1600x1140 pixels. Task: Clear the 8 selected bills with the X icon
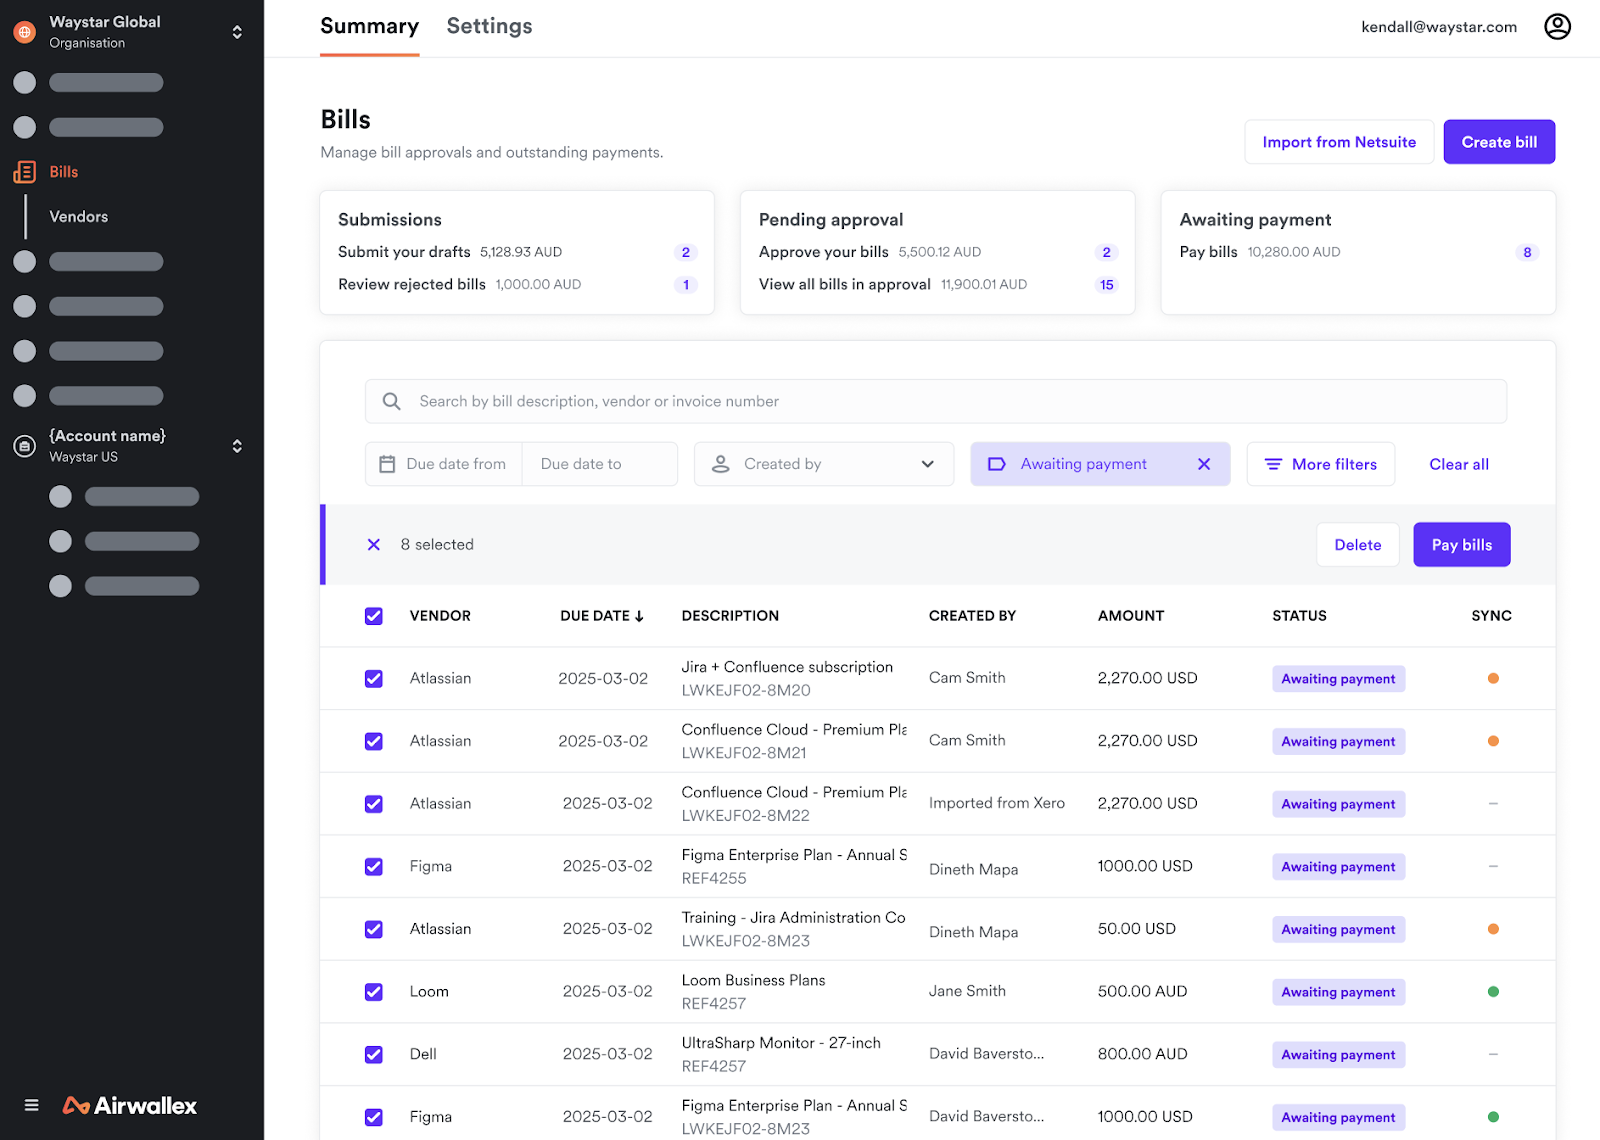(x=374, y=545)
